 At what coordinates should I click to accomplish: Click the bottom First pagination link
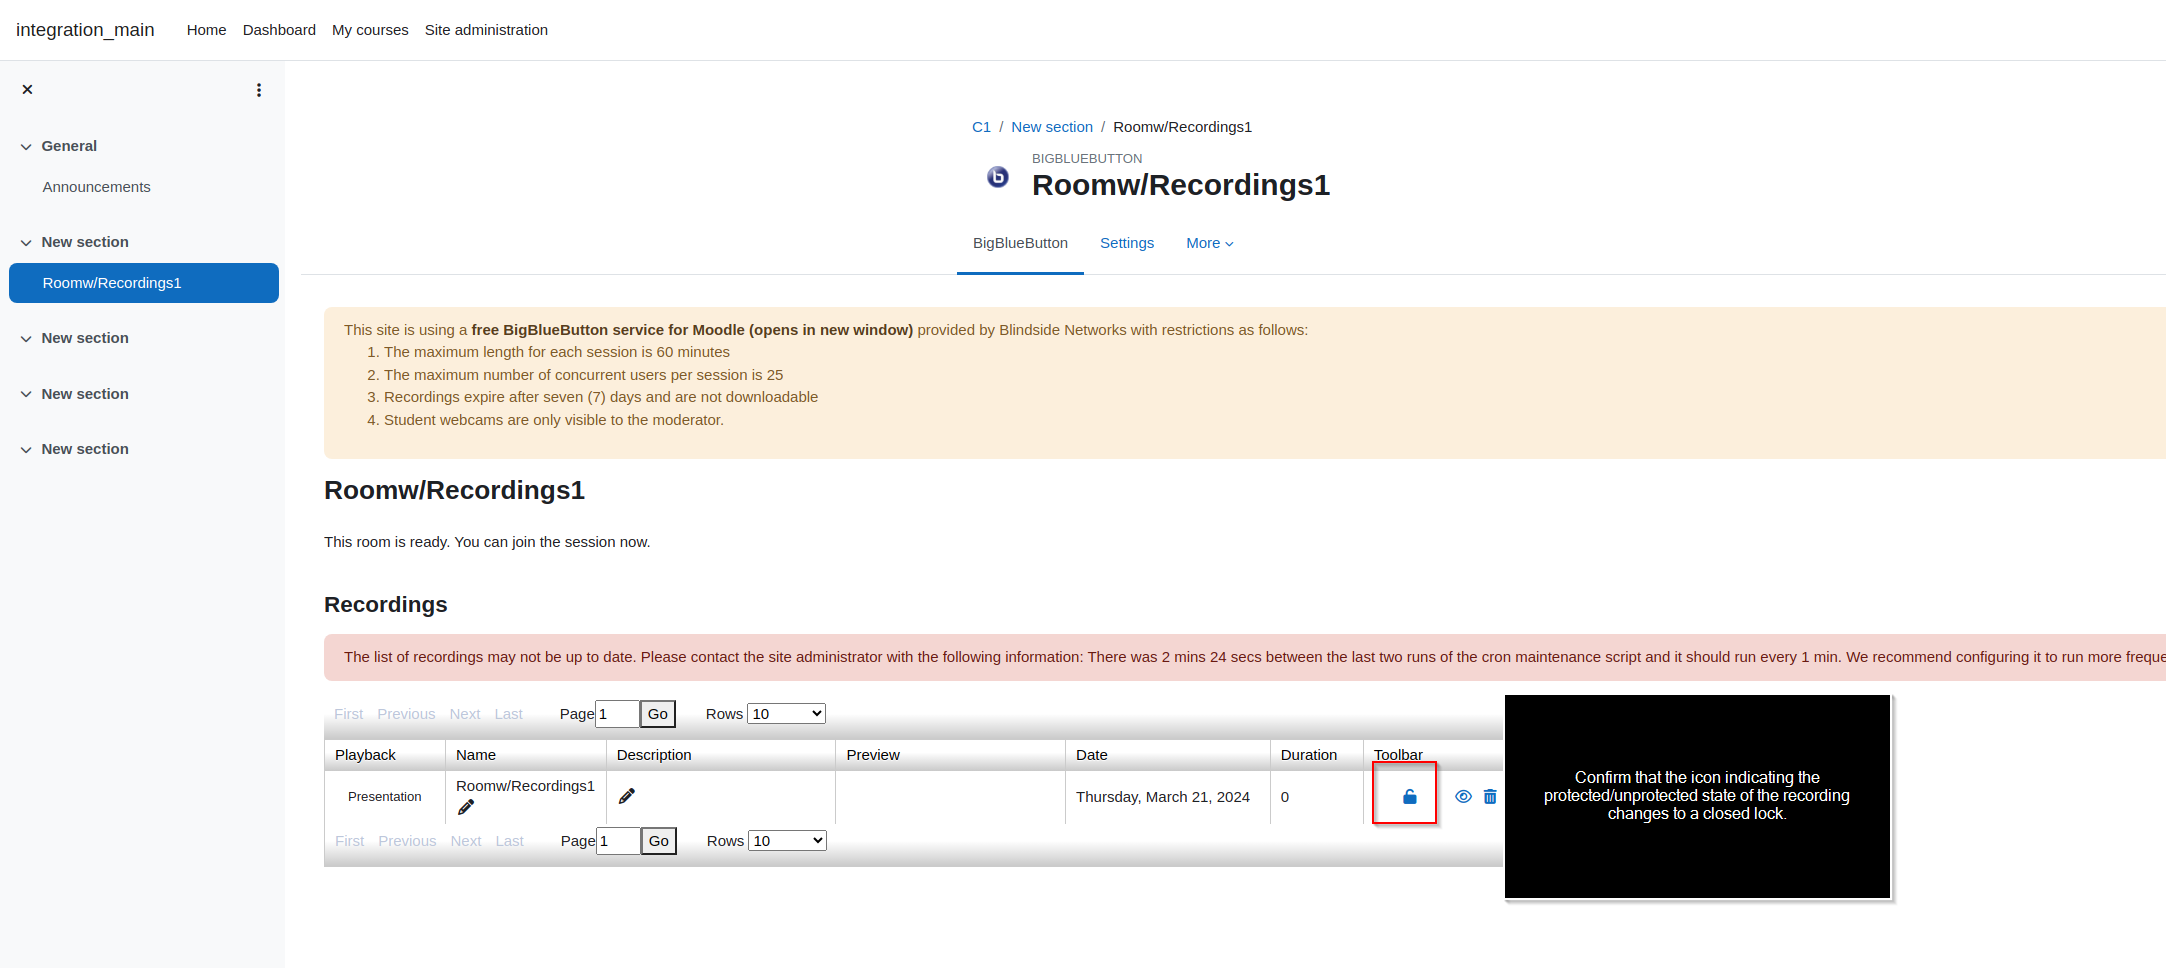(x=350, y=841)
